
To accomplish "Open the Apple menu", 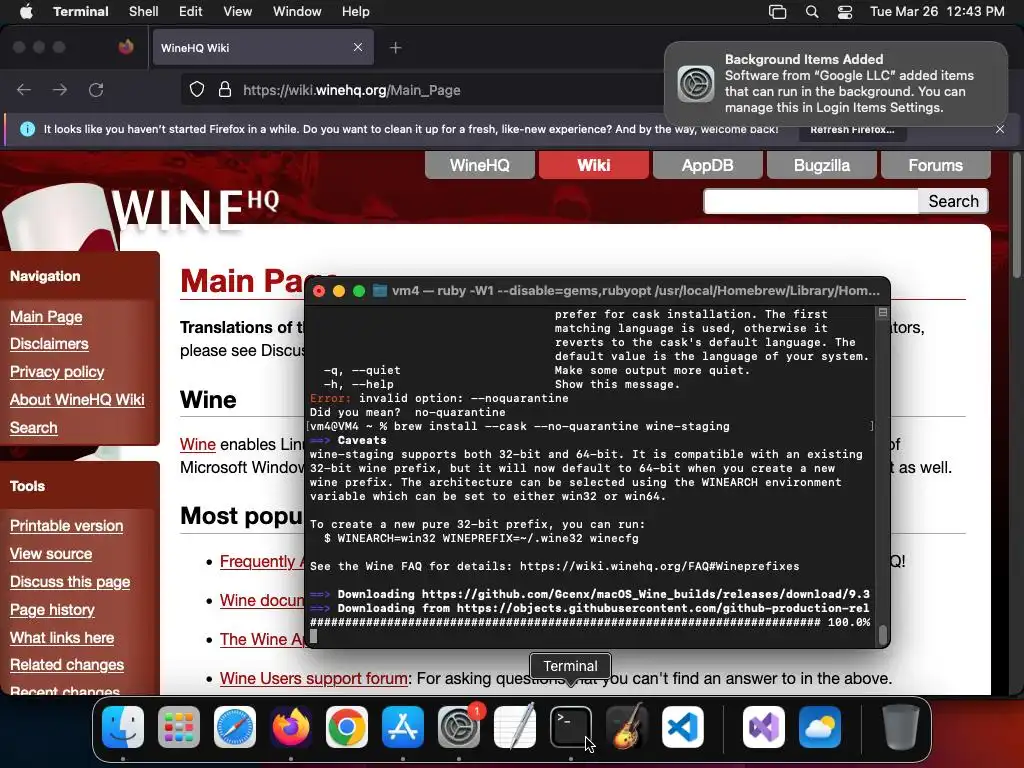I will 26,12.
